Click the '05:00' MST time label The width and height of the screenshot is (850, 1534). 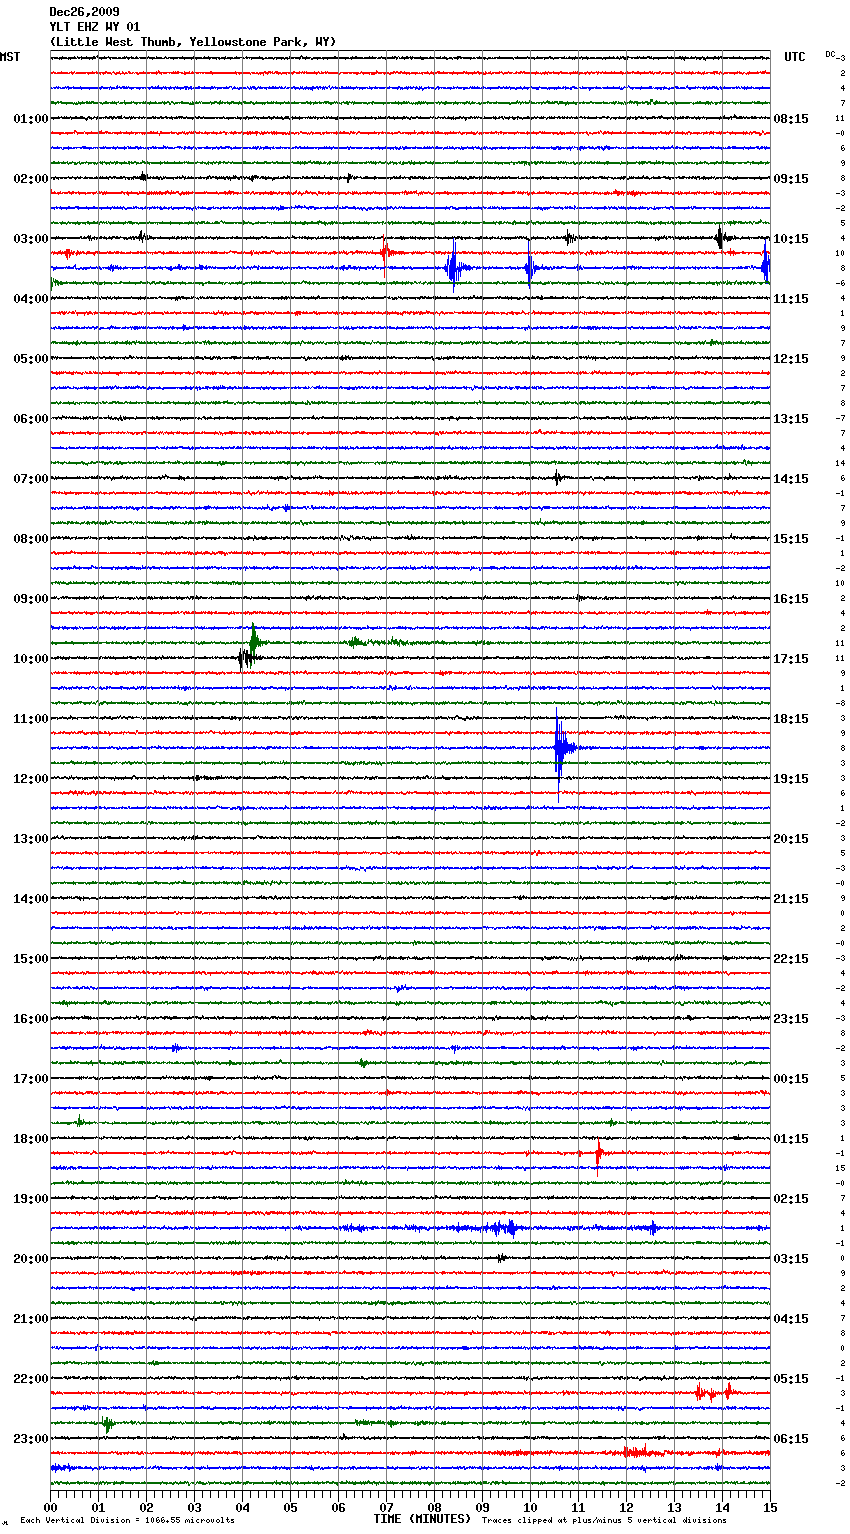tap(31, 359)
